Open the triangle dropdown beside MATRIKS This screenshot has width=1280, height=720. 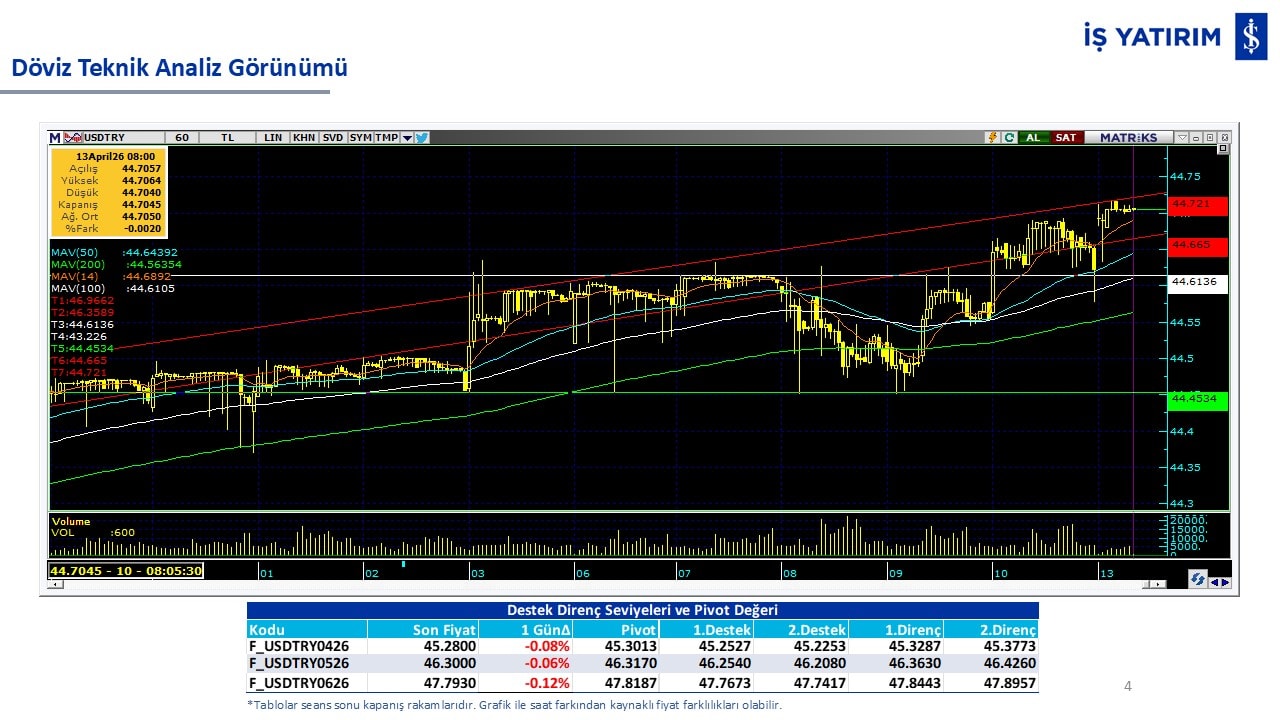click(x=1182, y=137)
